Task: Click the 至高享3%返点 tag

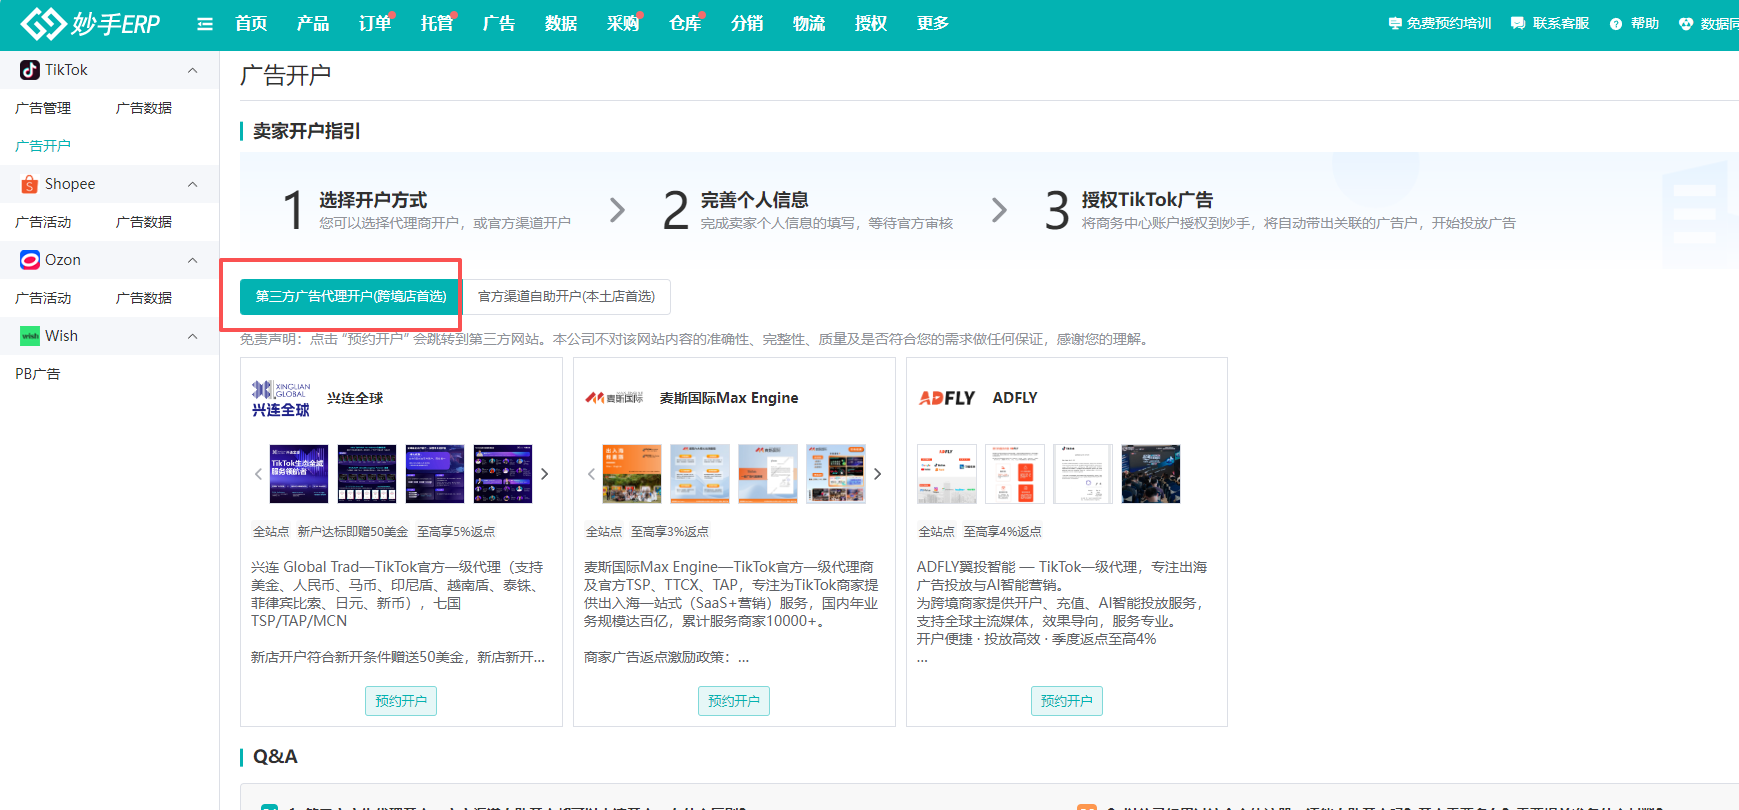Action: (x=670, y=532)
